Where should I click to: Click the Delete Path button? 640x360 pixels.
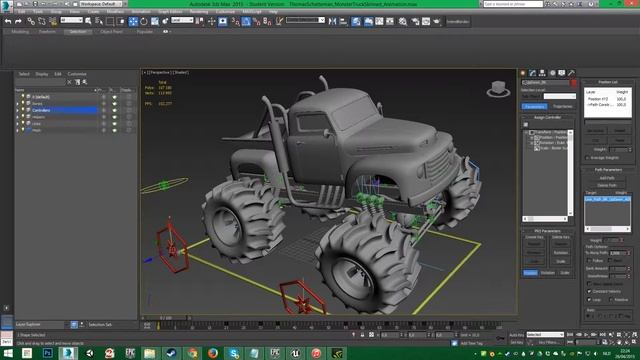[x=607, y=185]
